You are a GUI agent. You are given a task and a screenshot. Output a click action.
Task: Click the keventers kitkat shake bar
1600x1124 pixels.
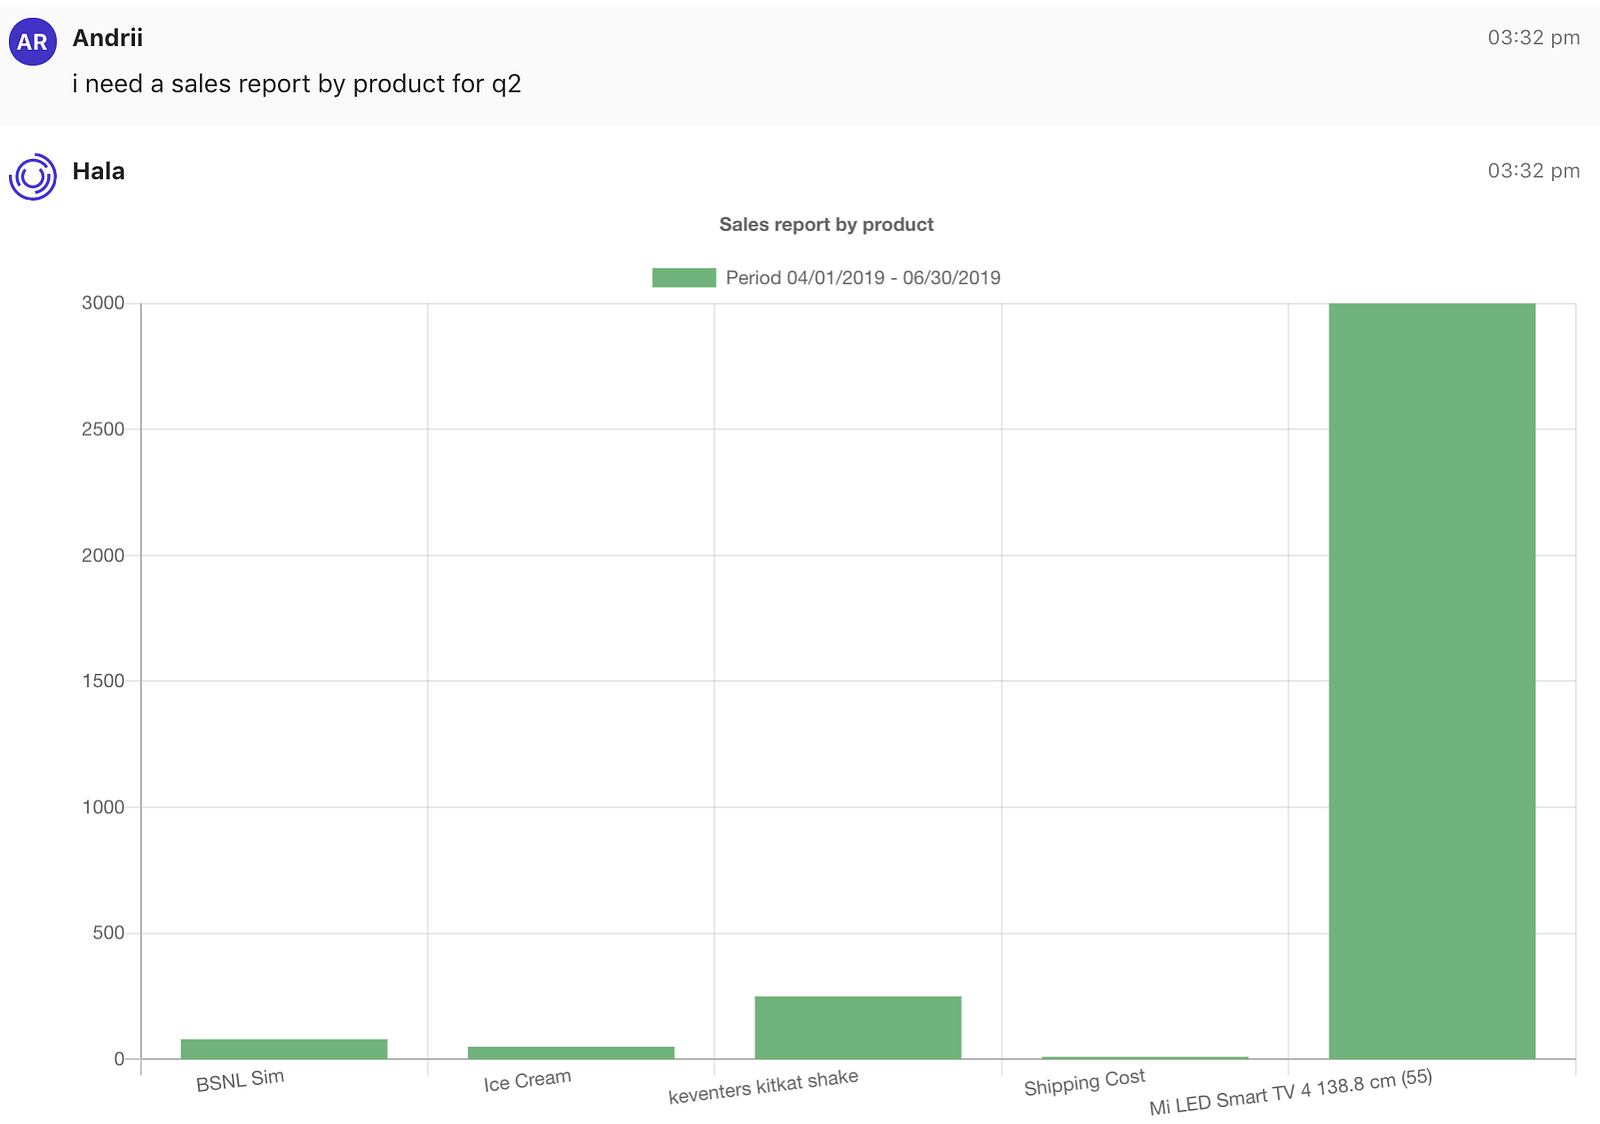point(857,1027)
